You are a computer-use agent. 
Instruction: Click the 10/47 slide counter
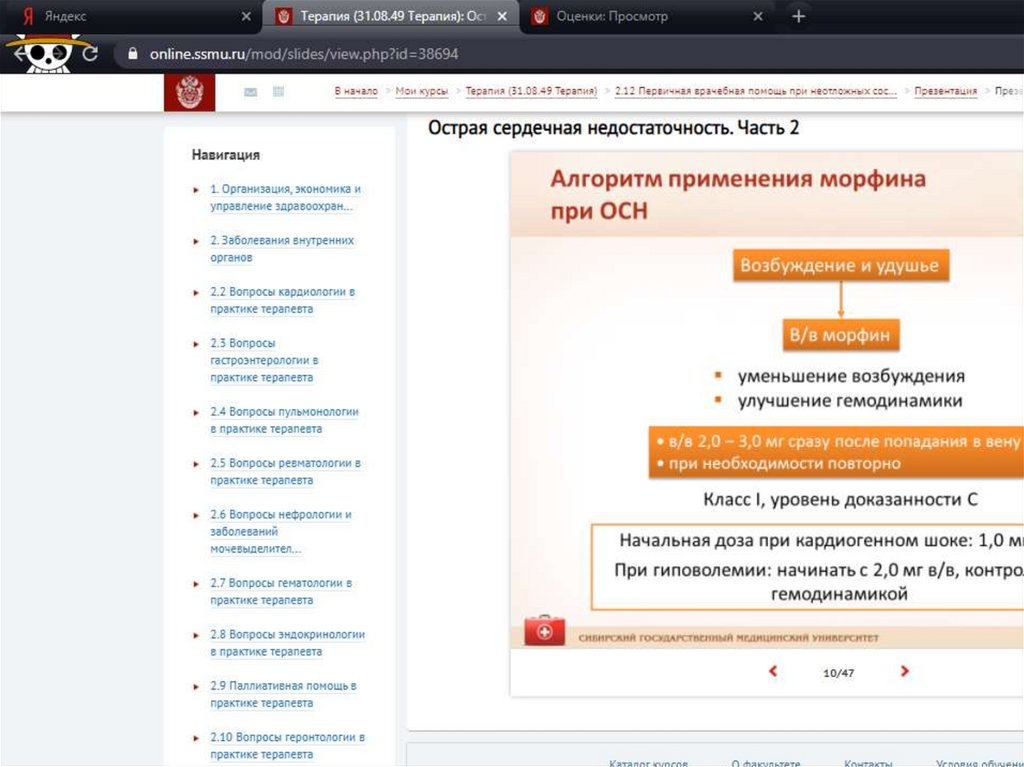pyautogui.click(x=839, y=673)
